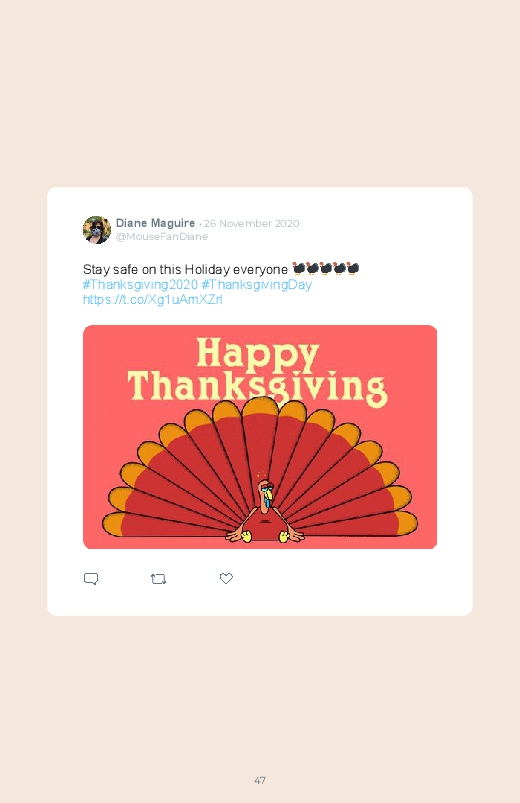Open the @MouseFanDiane handle
Viewport: 520px width, 803px height.
[162, 237]
